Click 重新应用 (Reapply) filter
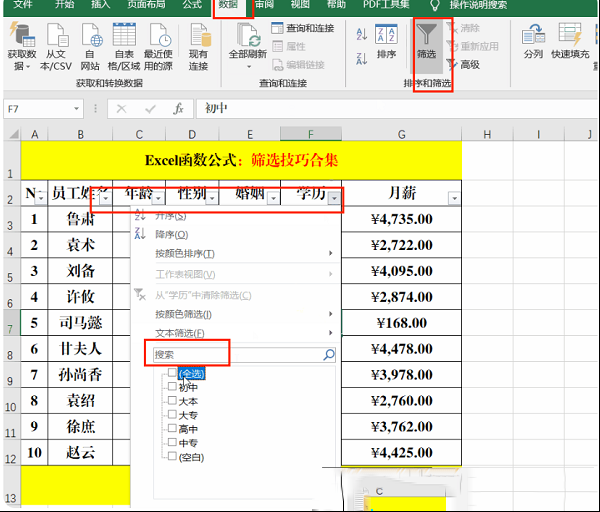Screen dimensions: 600x512 pyautogui.click(x=473, y=46)
